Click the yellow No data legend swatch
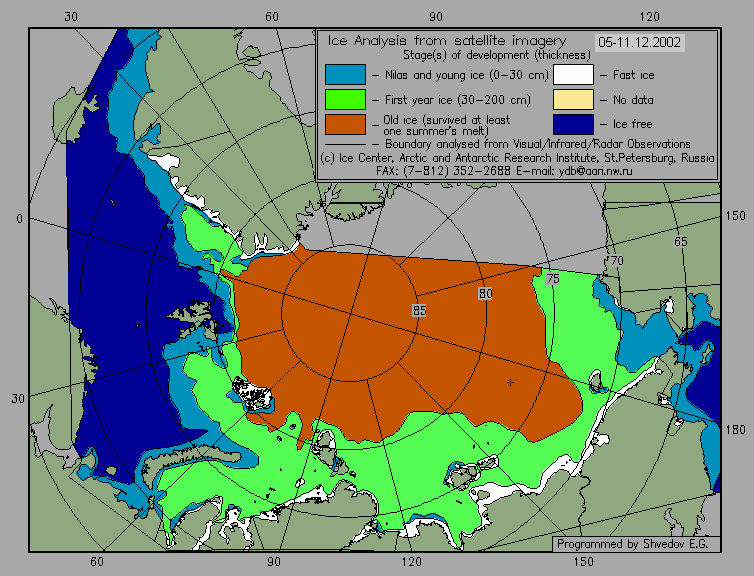 (573, 99)
